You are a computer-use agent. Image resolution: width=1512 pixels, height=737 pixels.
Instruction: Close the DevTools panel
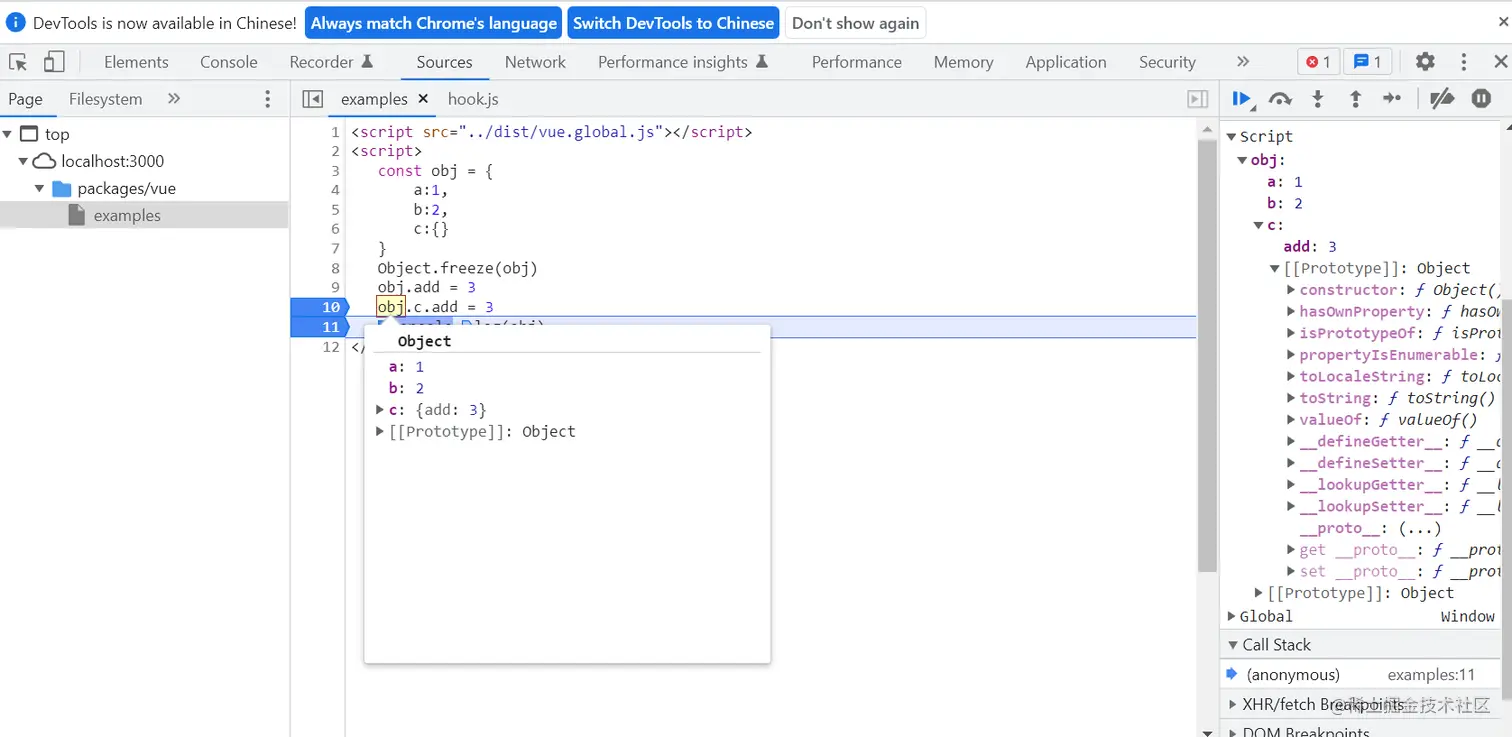1500,62
